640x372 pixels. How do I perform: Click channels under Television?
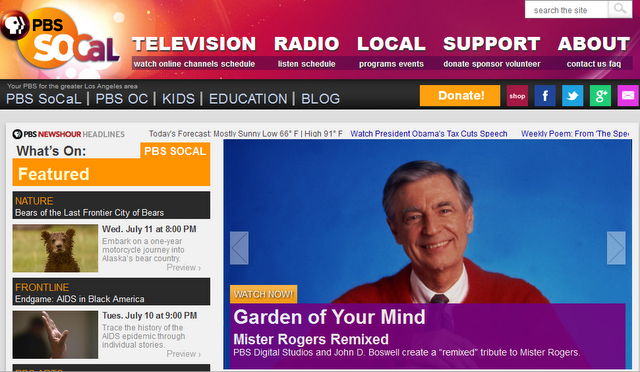pyautogui.click(x=202, y=64)
